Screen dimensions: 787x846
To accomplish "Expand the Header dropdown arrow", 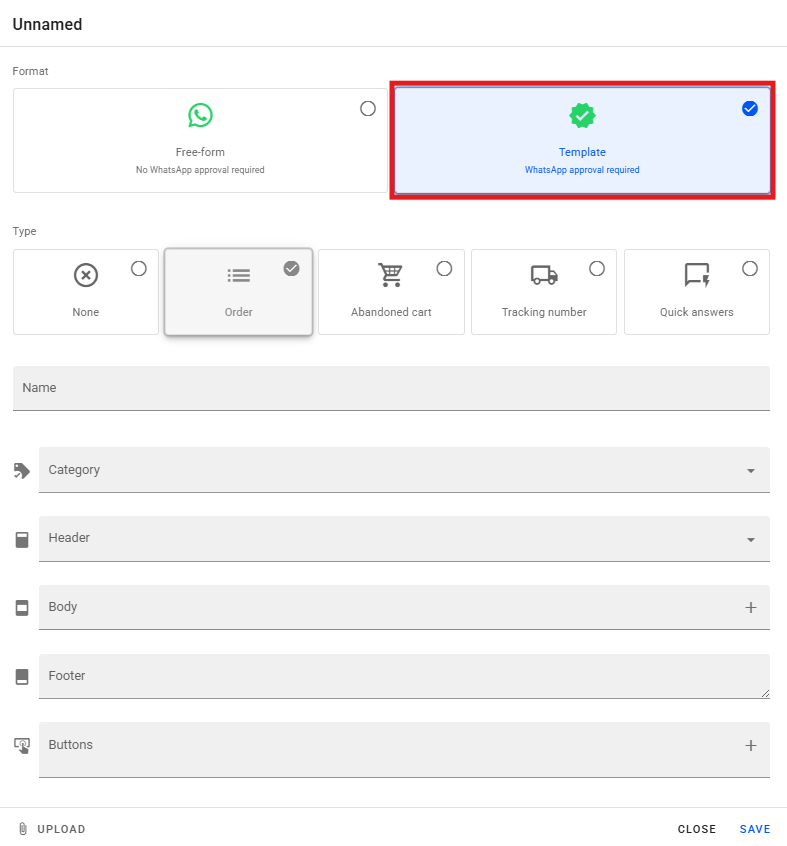I will point(751,540).
